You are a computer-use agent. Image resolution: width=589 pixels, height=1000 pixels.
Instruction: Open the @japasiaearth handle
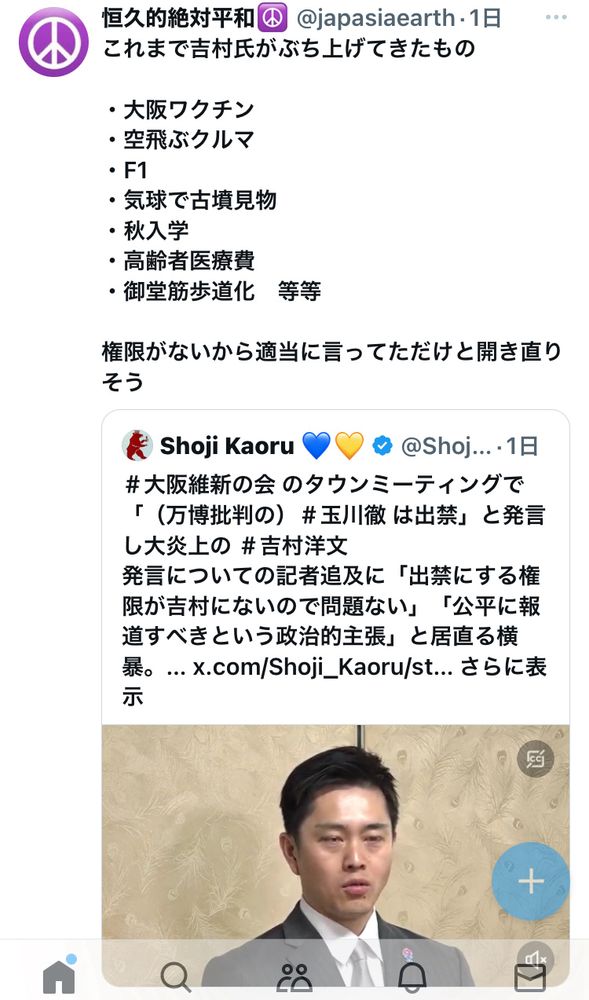(376, 18)
